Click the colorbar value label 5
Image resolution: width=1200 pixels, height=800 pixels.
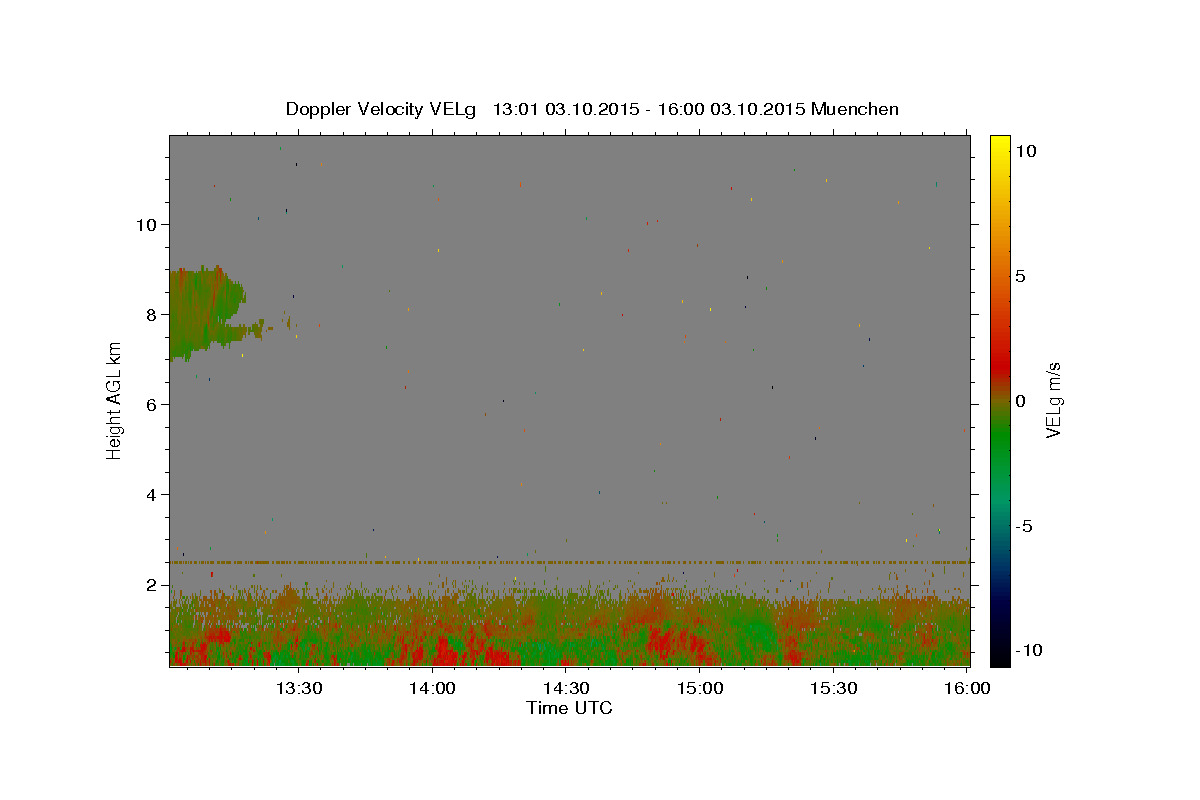click(x=1021, y=276)
